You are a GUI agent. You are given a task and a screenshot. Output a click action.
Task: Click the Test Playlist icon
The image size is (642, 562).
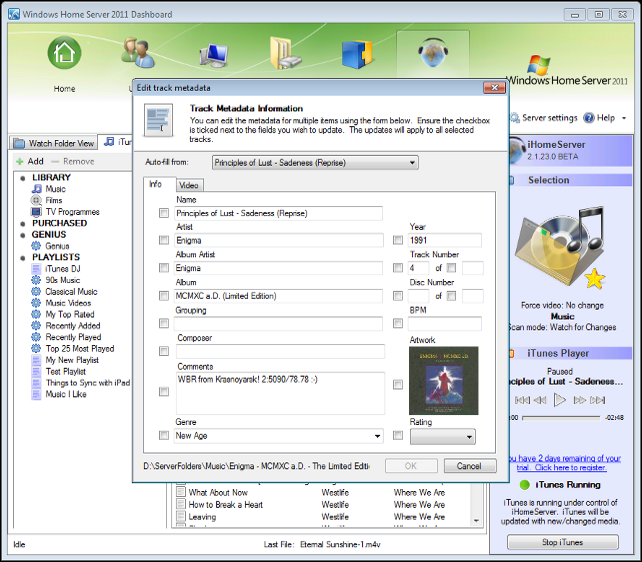[x=36, y=372]
